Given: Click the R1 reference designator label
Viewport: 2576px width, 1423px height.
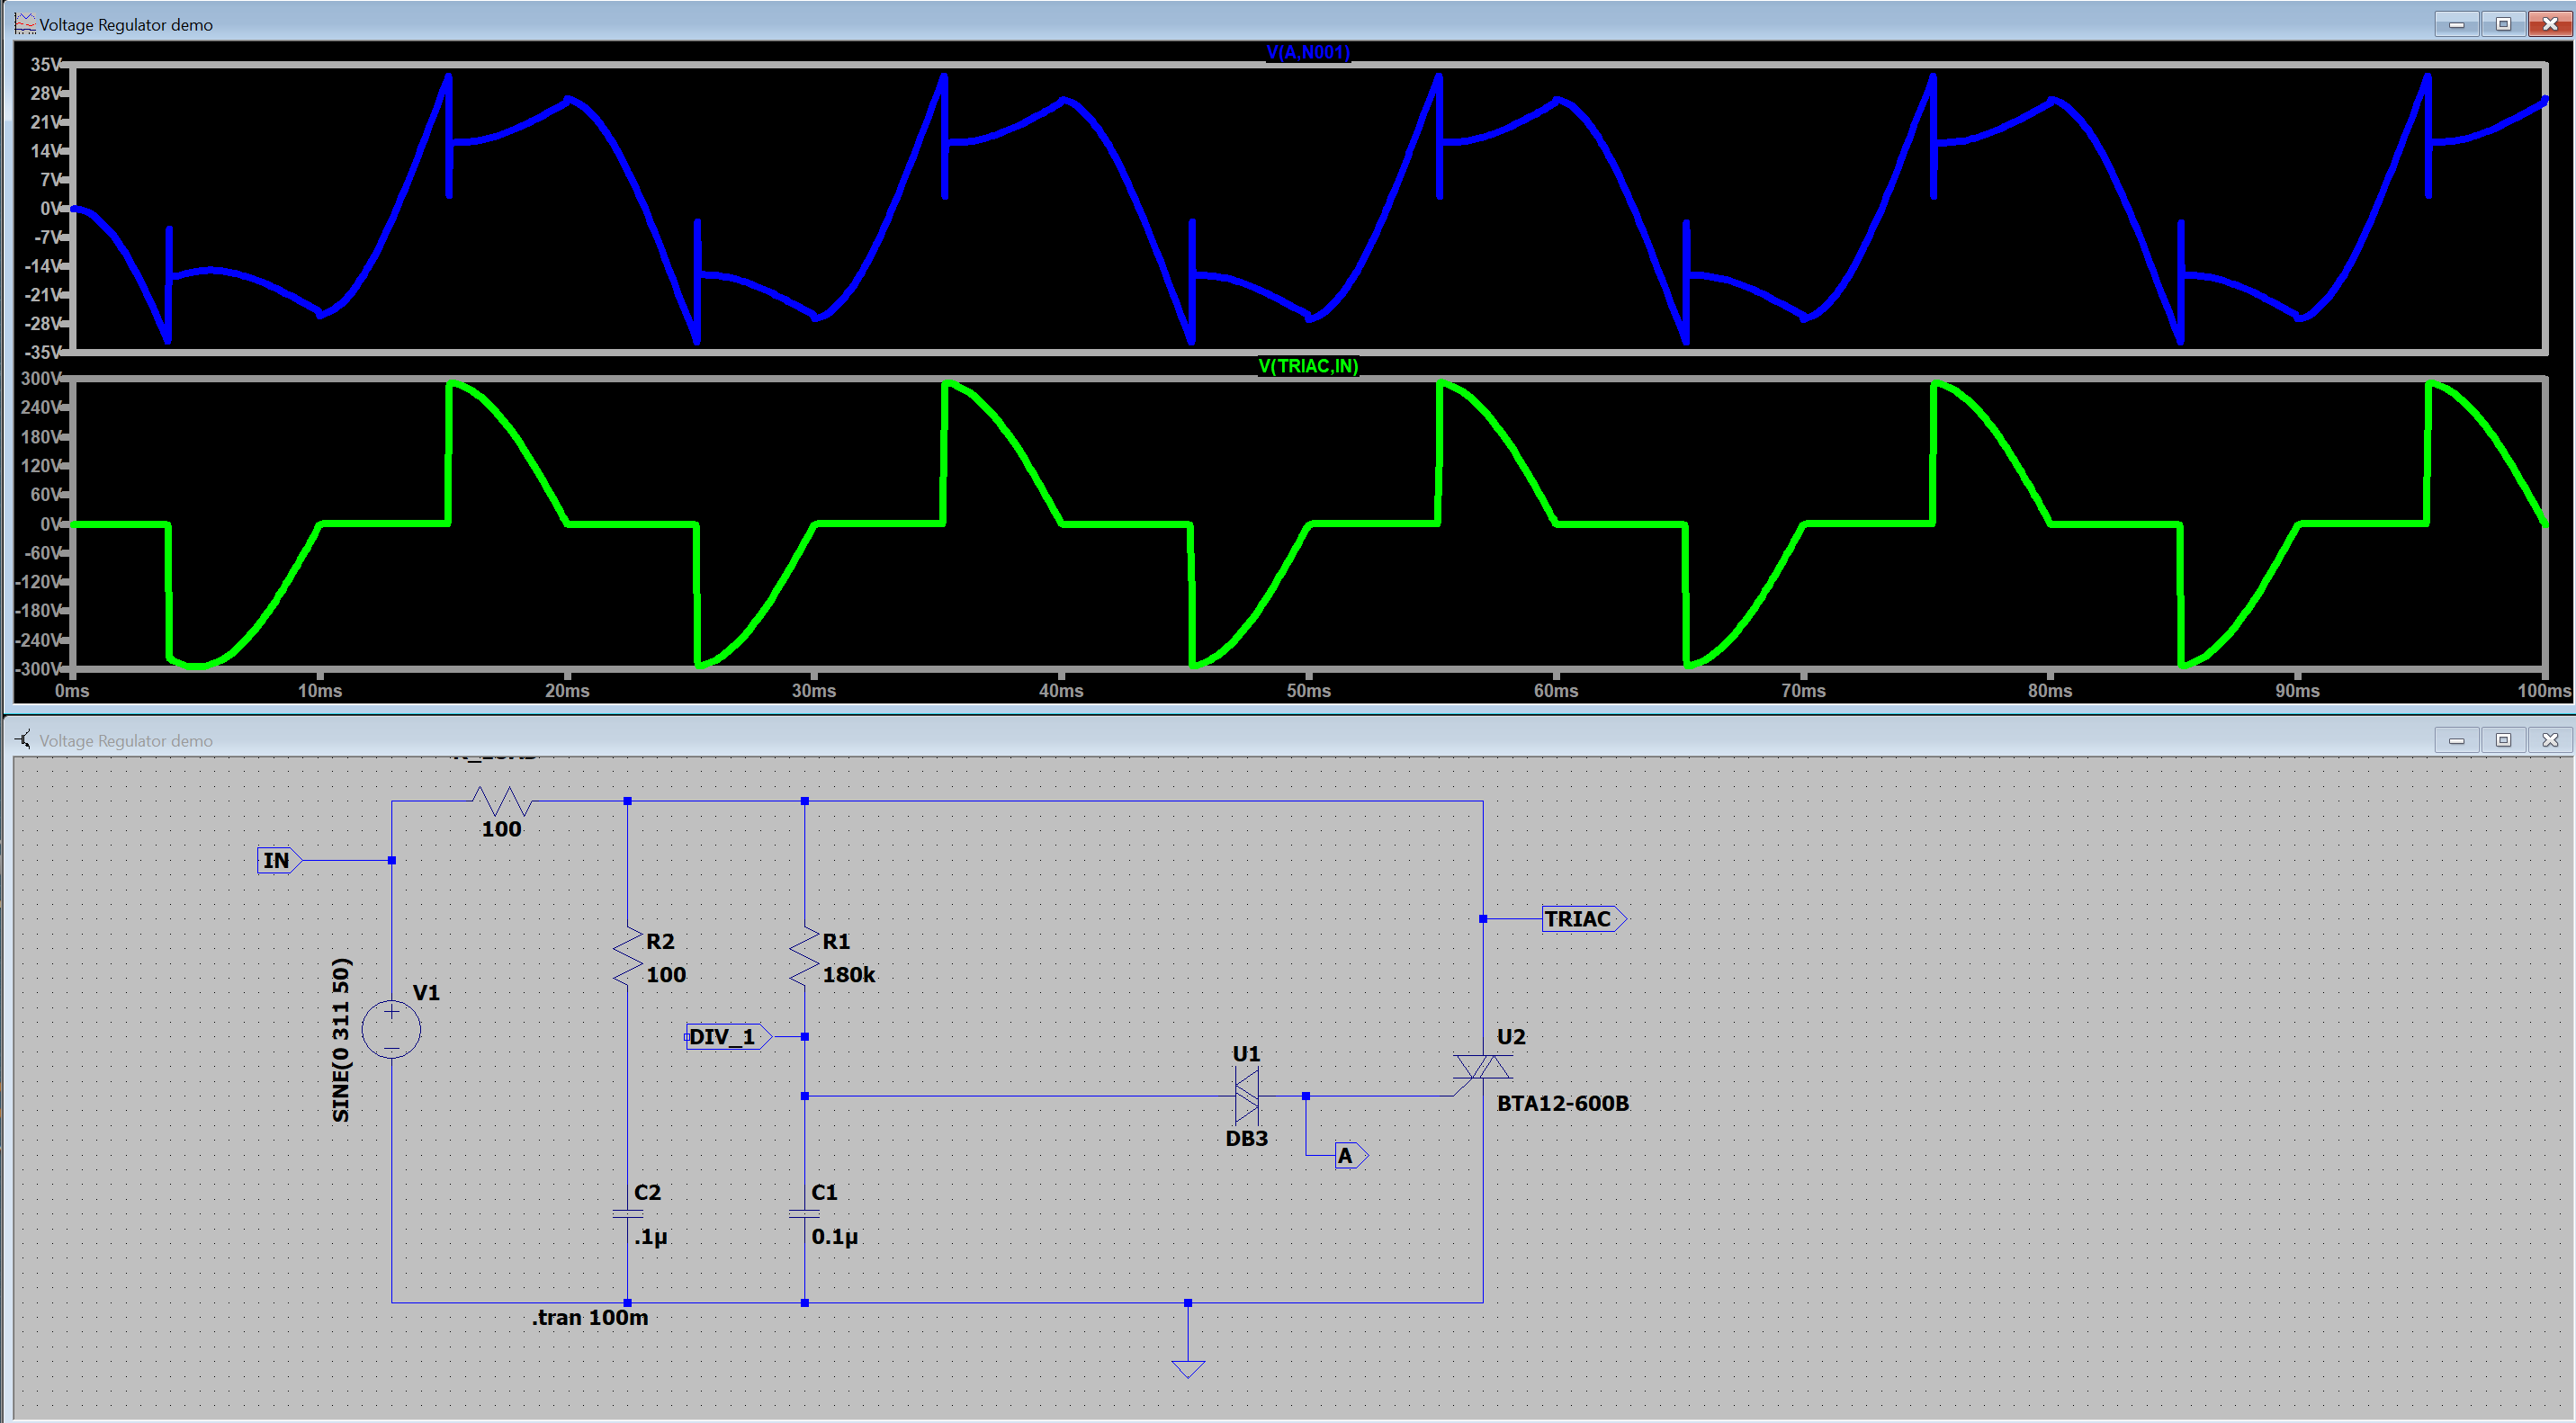Looking at the screenshot, I should pyautogui.click(x=836, y=941).
